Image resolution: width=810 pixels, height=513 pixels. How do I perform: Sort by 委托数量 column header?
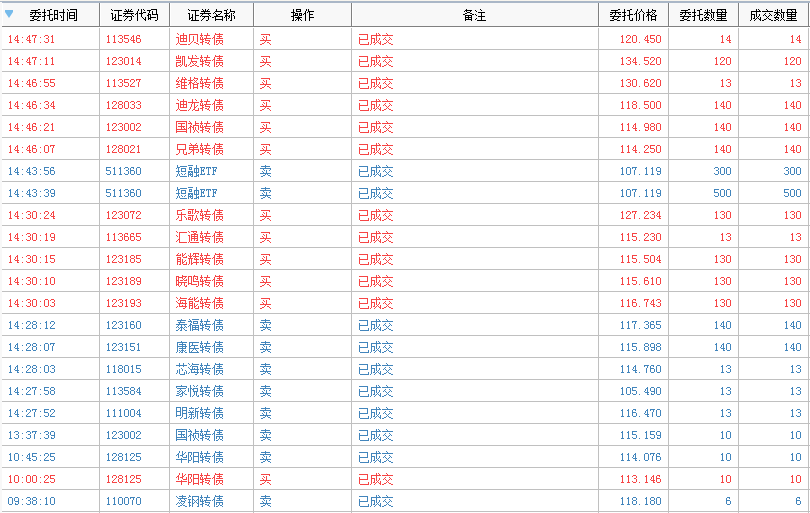click(x=704, y=15)
